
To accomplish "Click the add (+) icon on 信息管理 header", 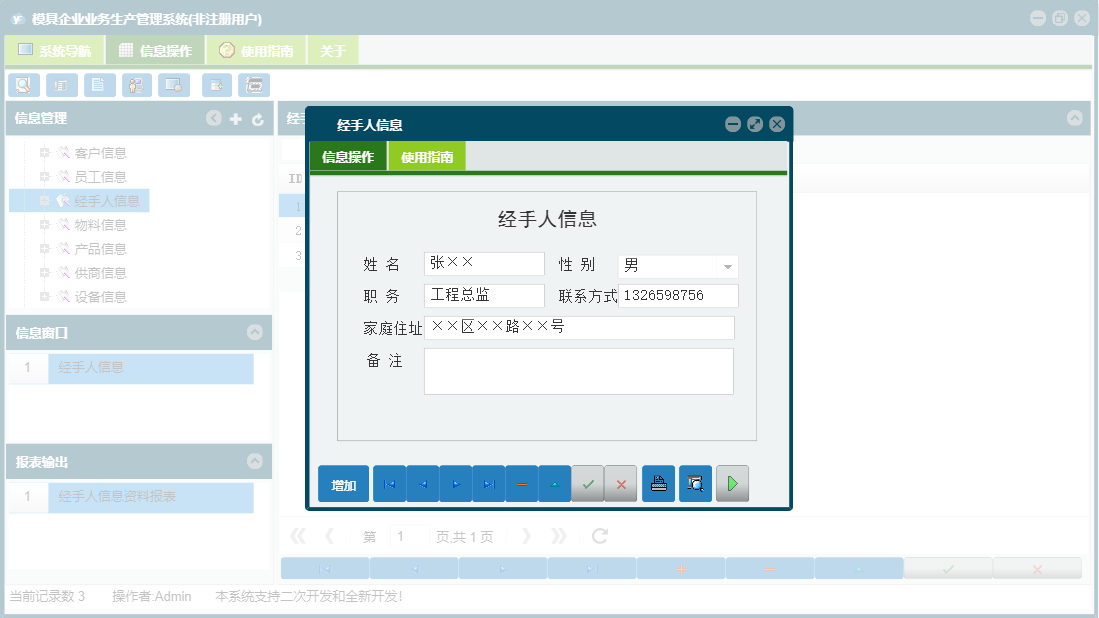I will click(x=235, y=118).
